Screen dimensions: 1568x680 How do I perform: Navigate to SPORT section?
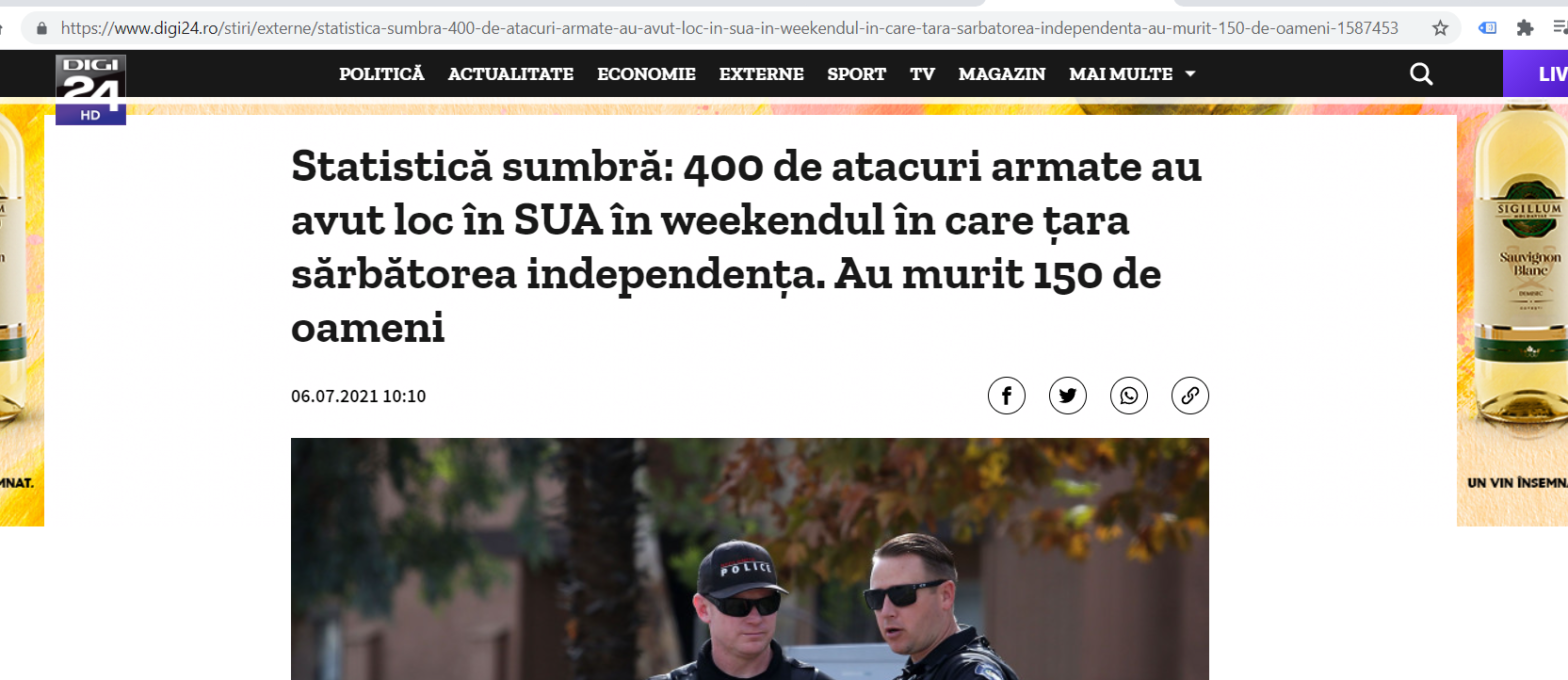click(856, 74)
